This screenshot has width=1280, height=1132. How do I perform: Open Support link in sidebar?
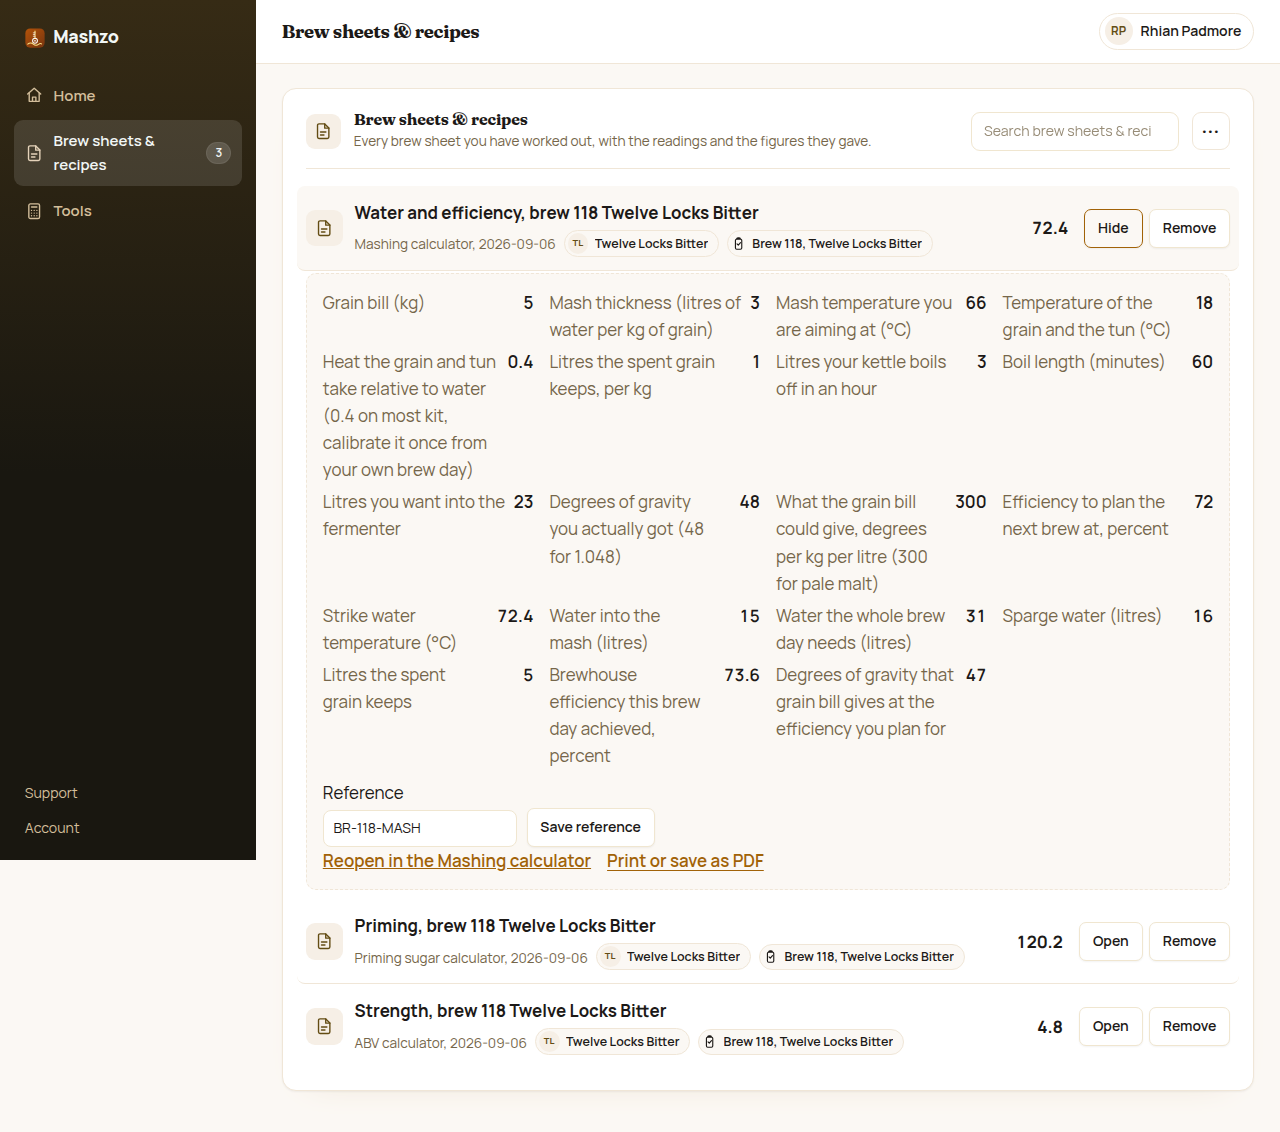[x=51, y=793]
